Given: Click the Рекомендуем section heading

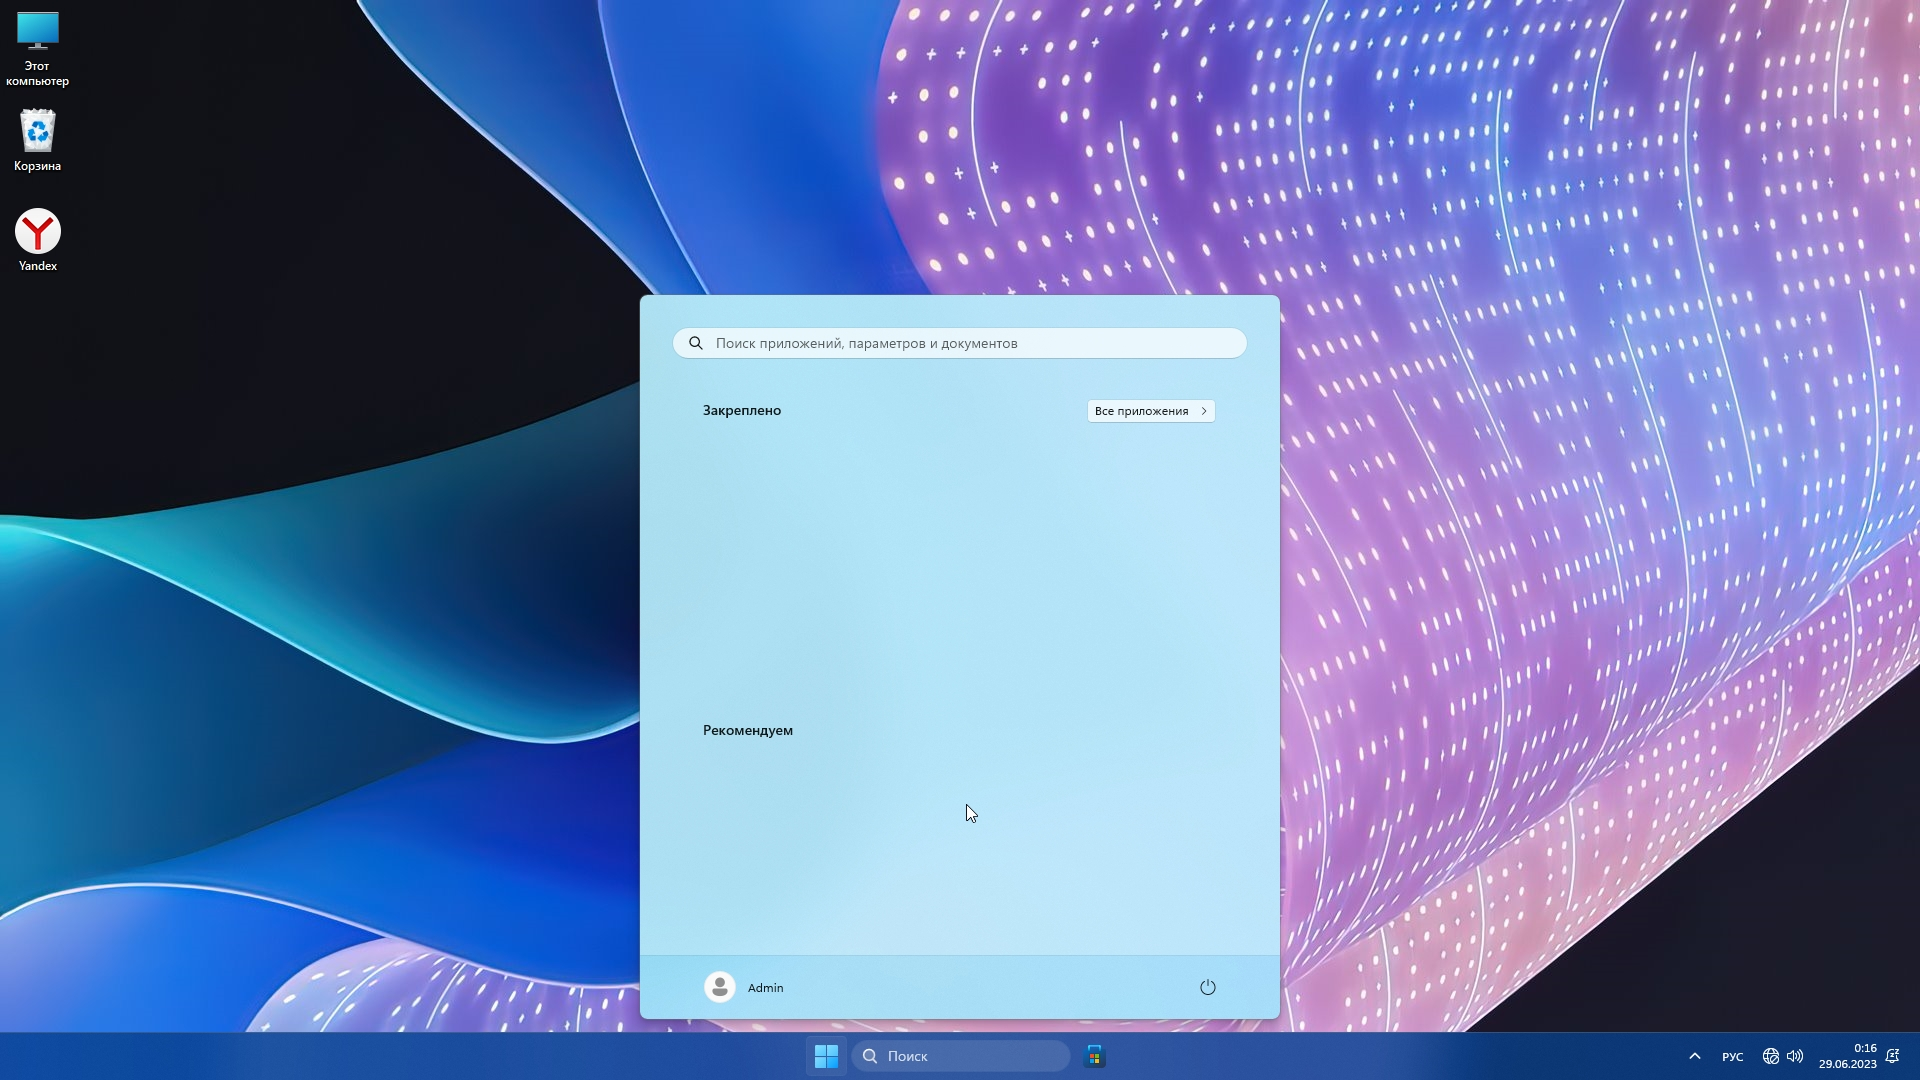Looking at the screenshot, I should 747,731.
